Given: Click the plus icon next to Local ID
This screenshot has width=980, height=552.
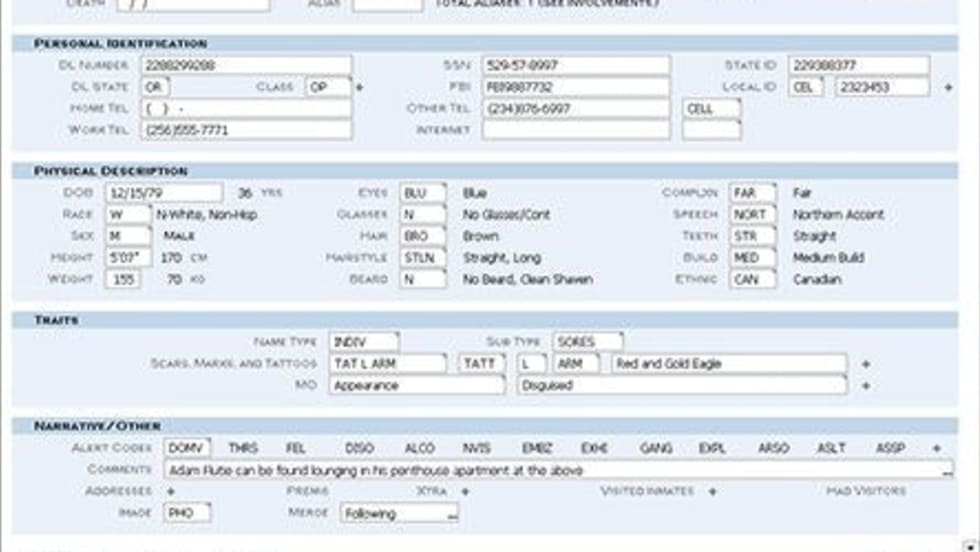Looking at the screenshot, I should (x=948, y=88).
